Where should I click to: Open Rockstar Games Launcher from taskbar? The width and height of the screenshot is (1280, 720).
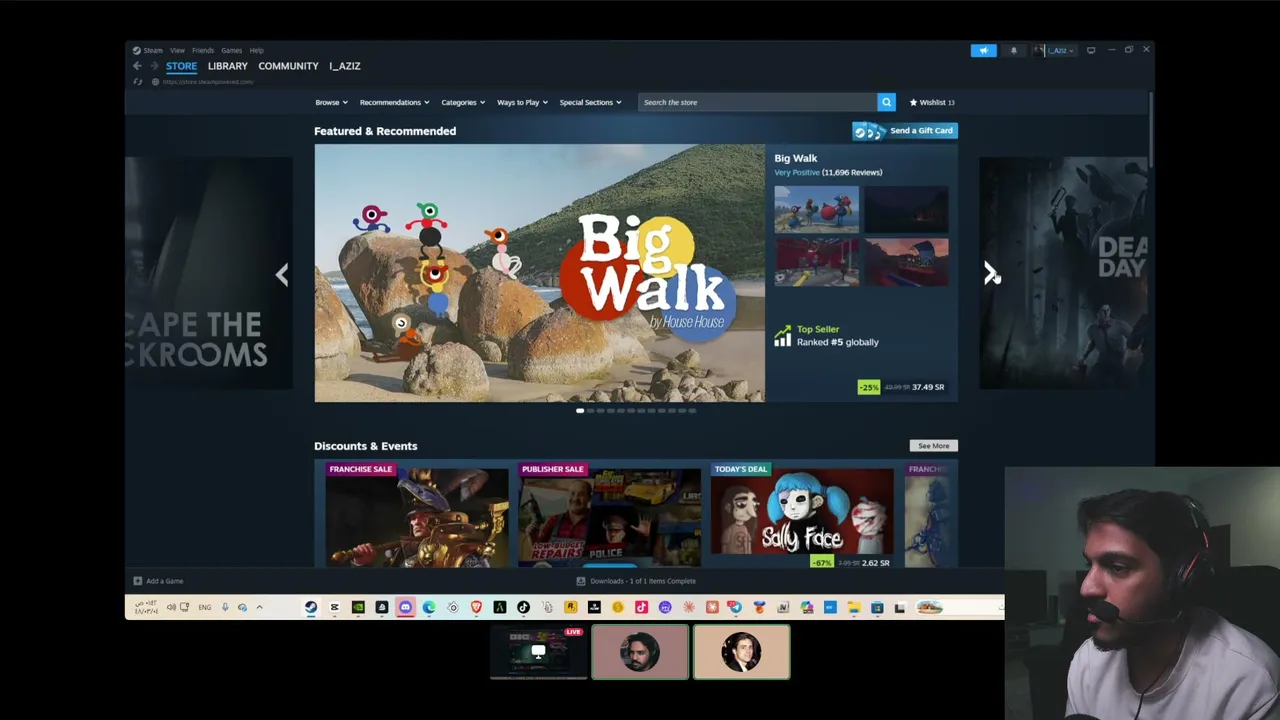pyautogui.click(x=570, y=607)
